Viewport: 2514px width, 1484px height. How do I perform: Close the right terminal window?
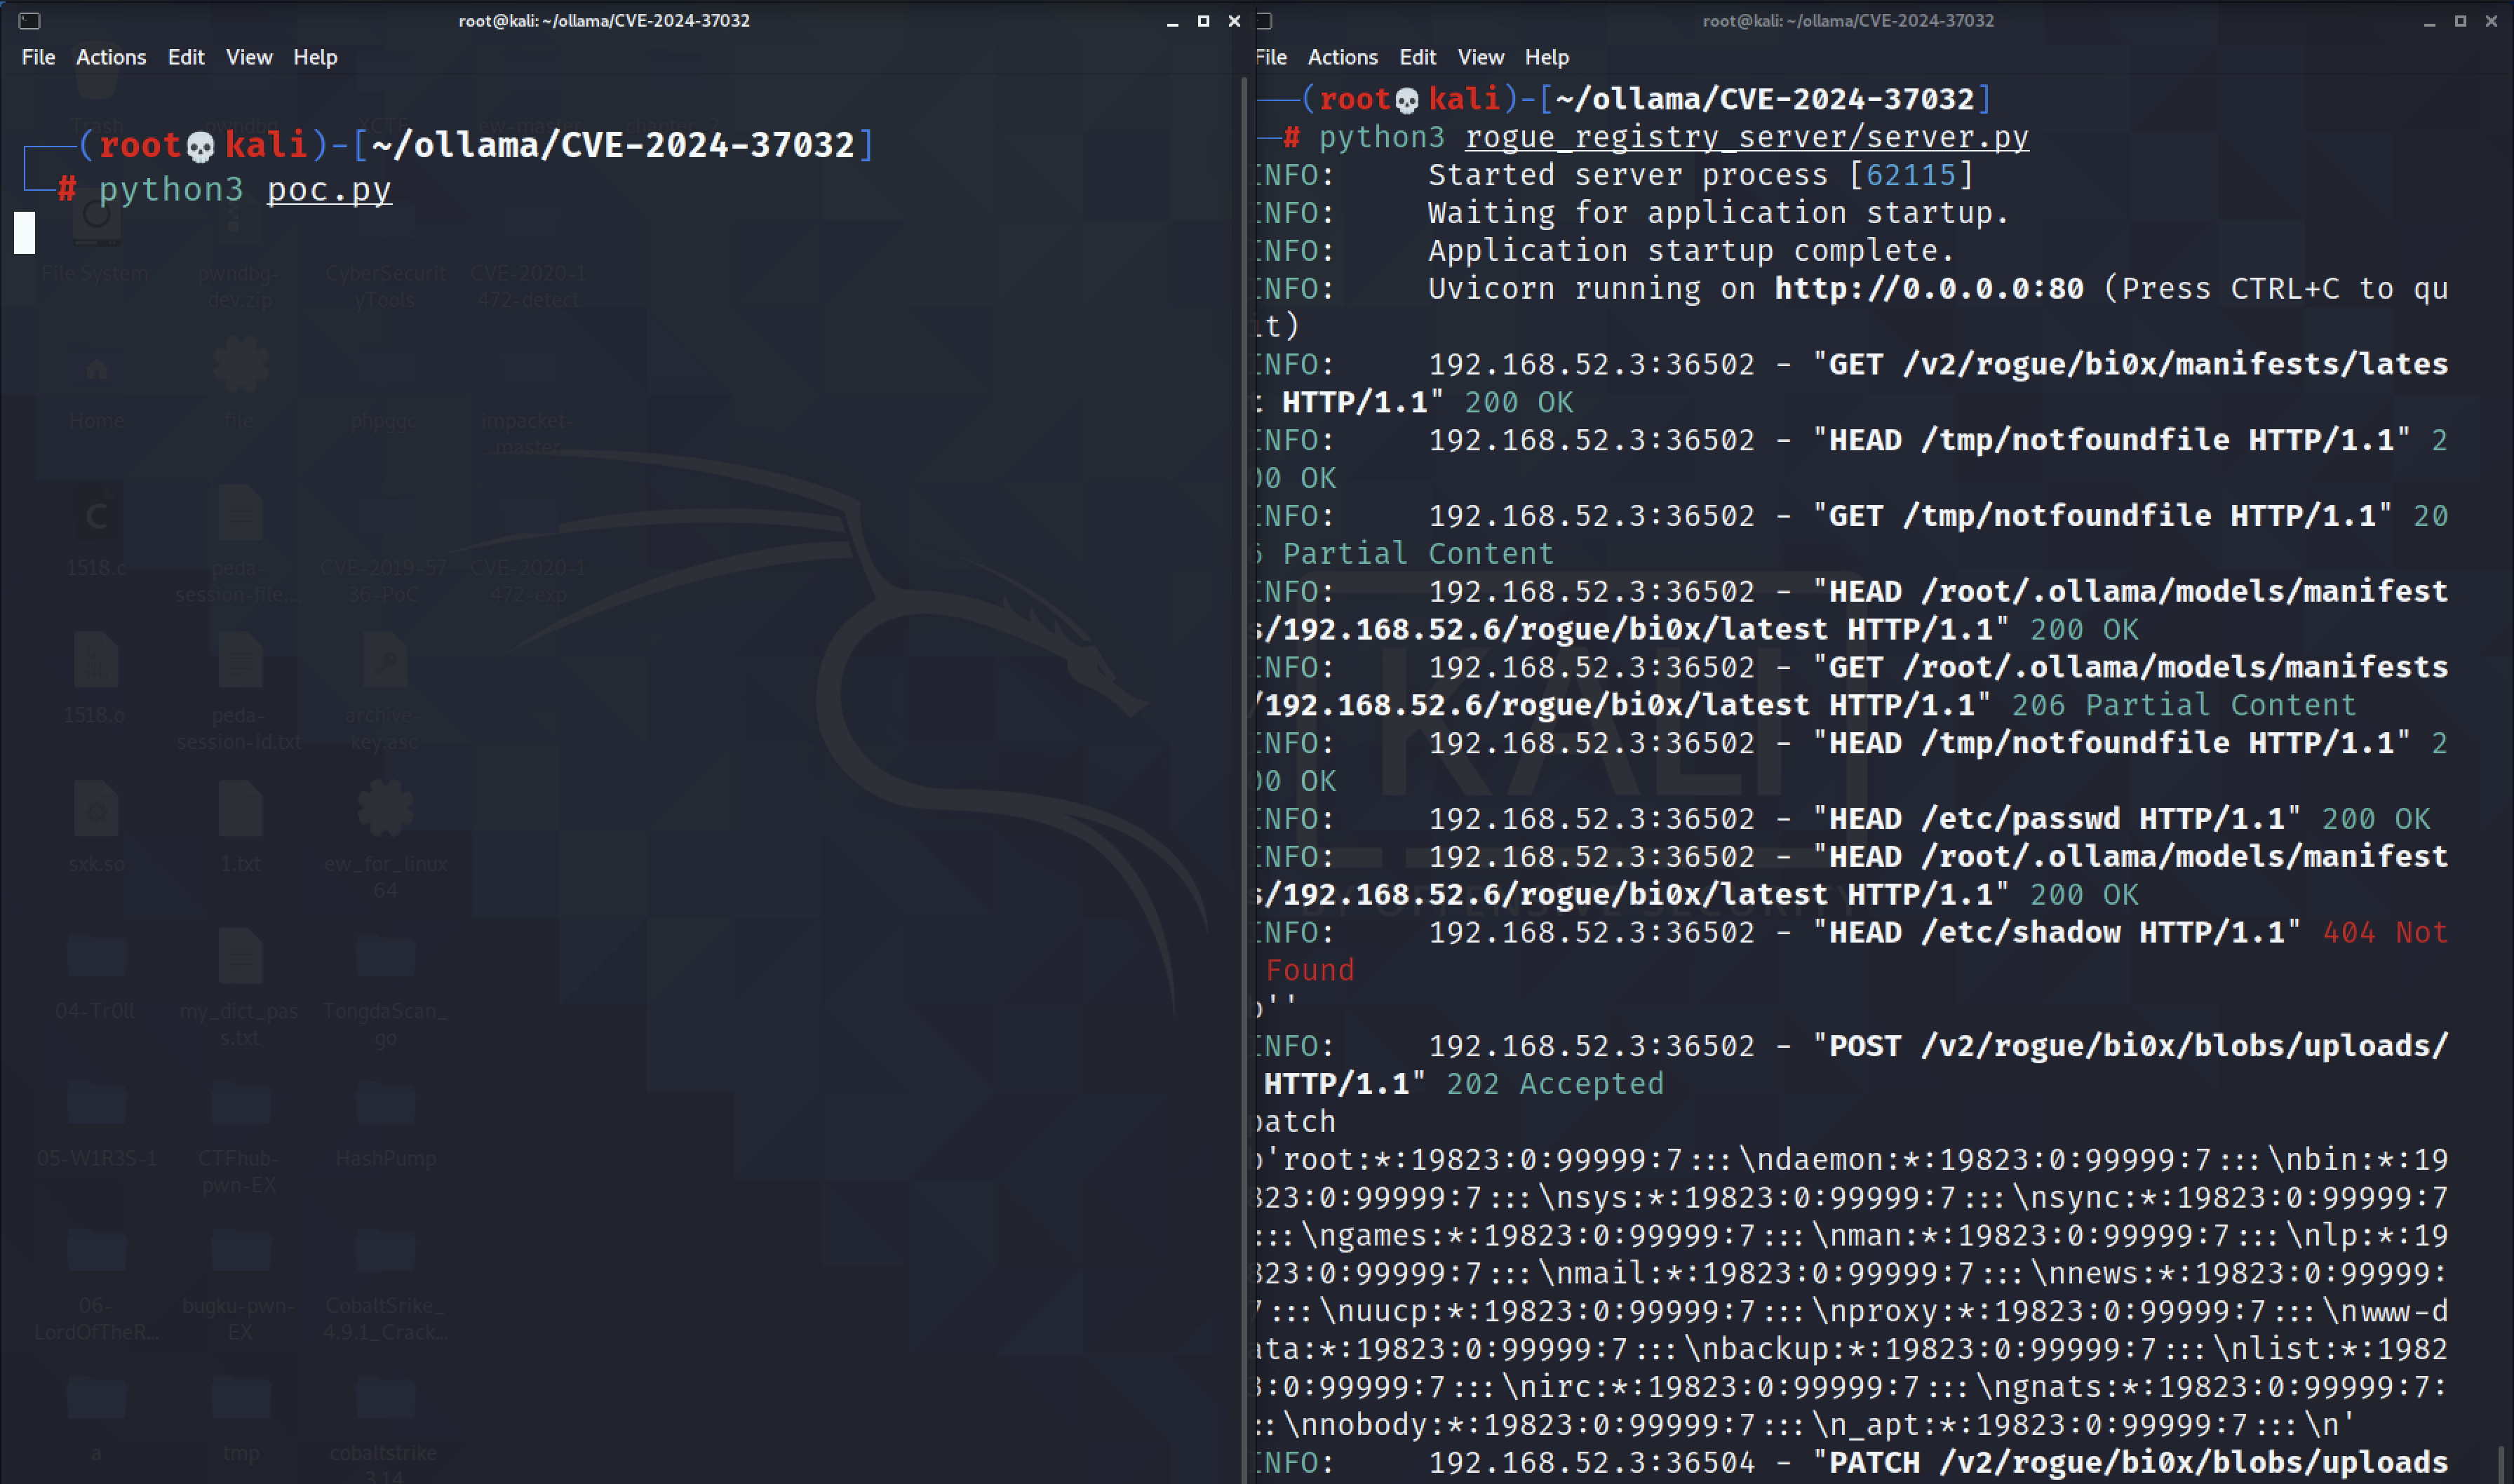pos(2491,21)
